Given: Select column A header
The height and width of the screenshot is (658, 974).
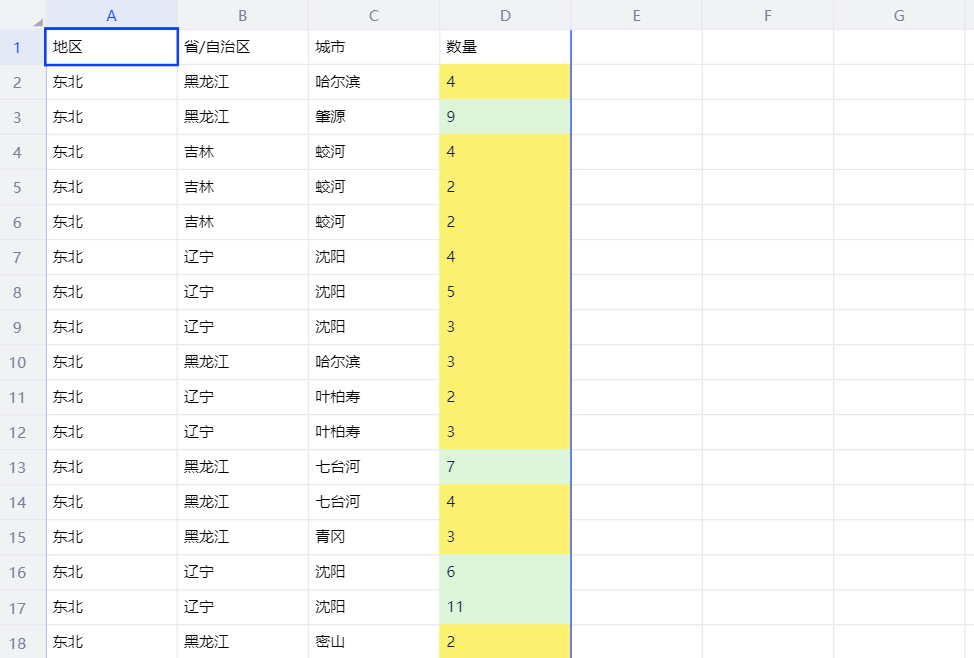Looking at the screenshot, I should point(111,15).
